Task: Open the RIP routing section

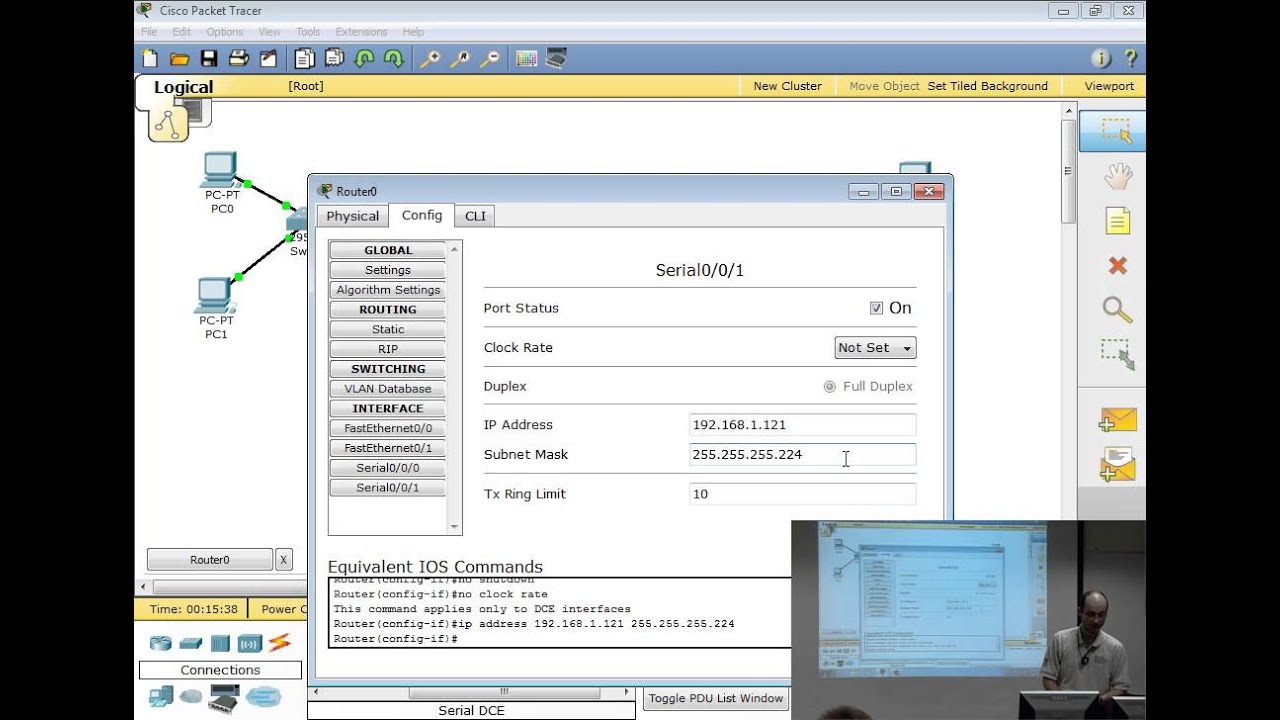Action: pos(388,349)
